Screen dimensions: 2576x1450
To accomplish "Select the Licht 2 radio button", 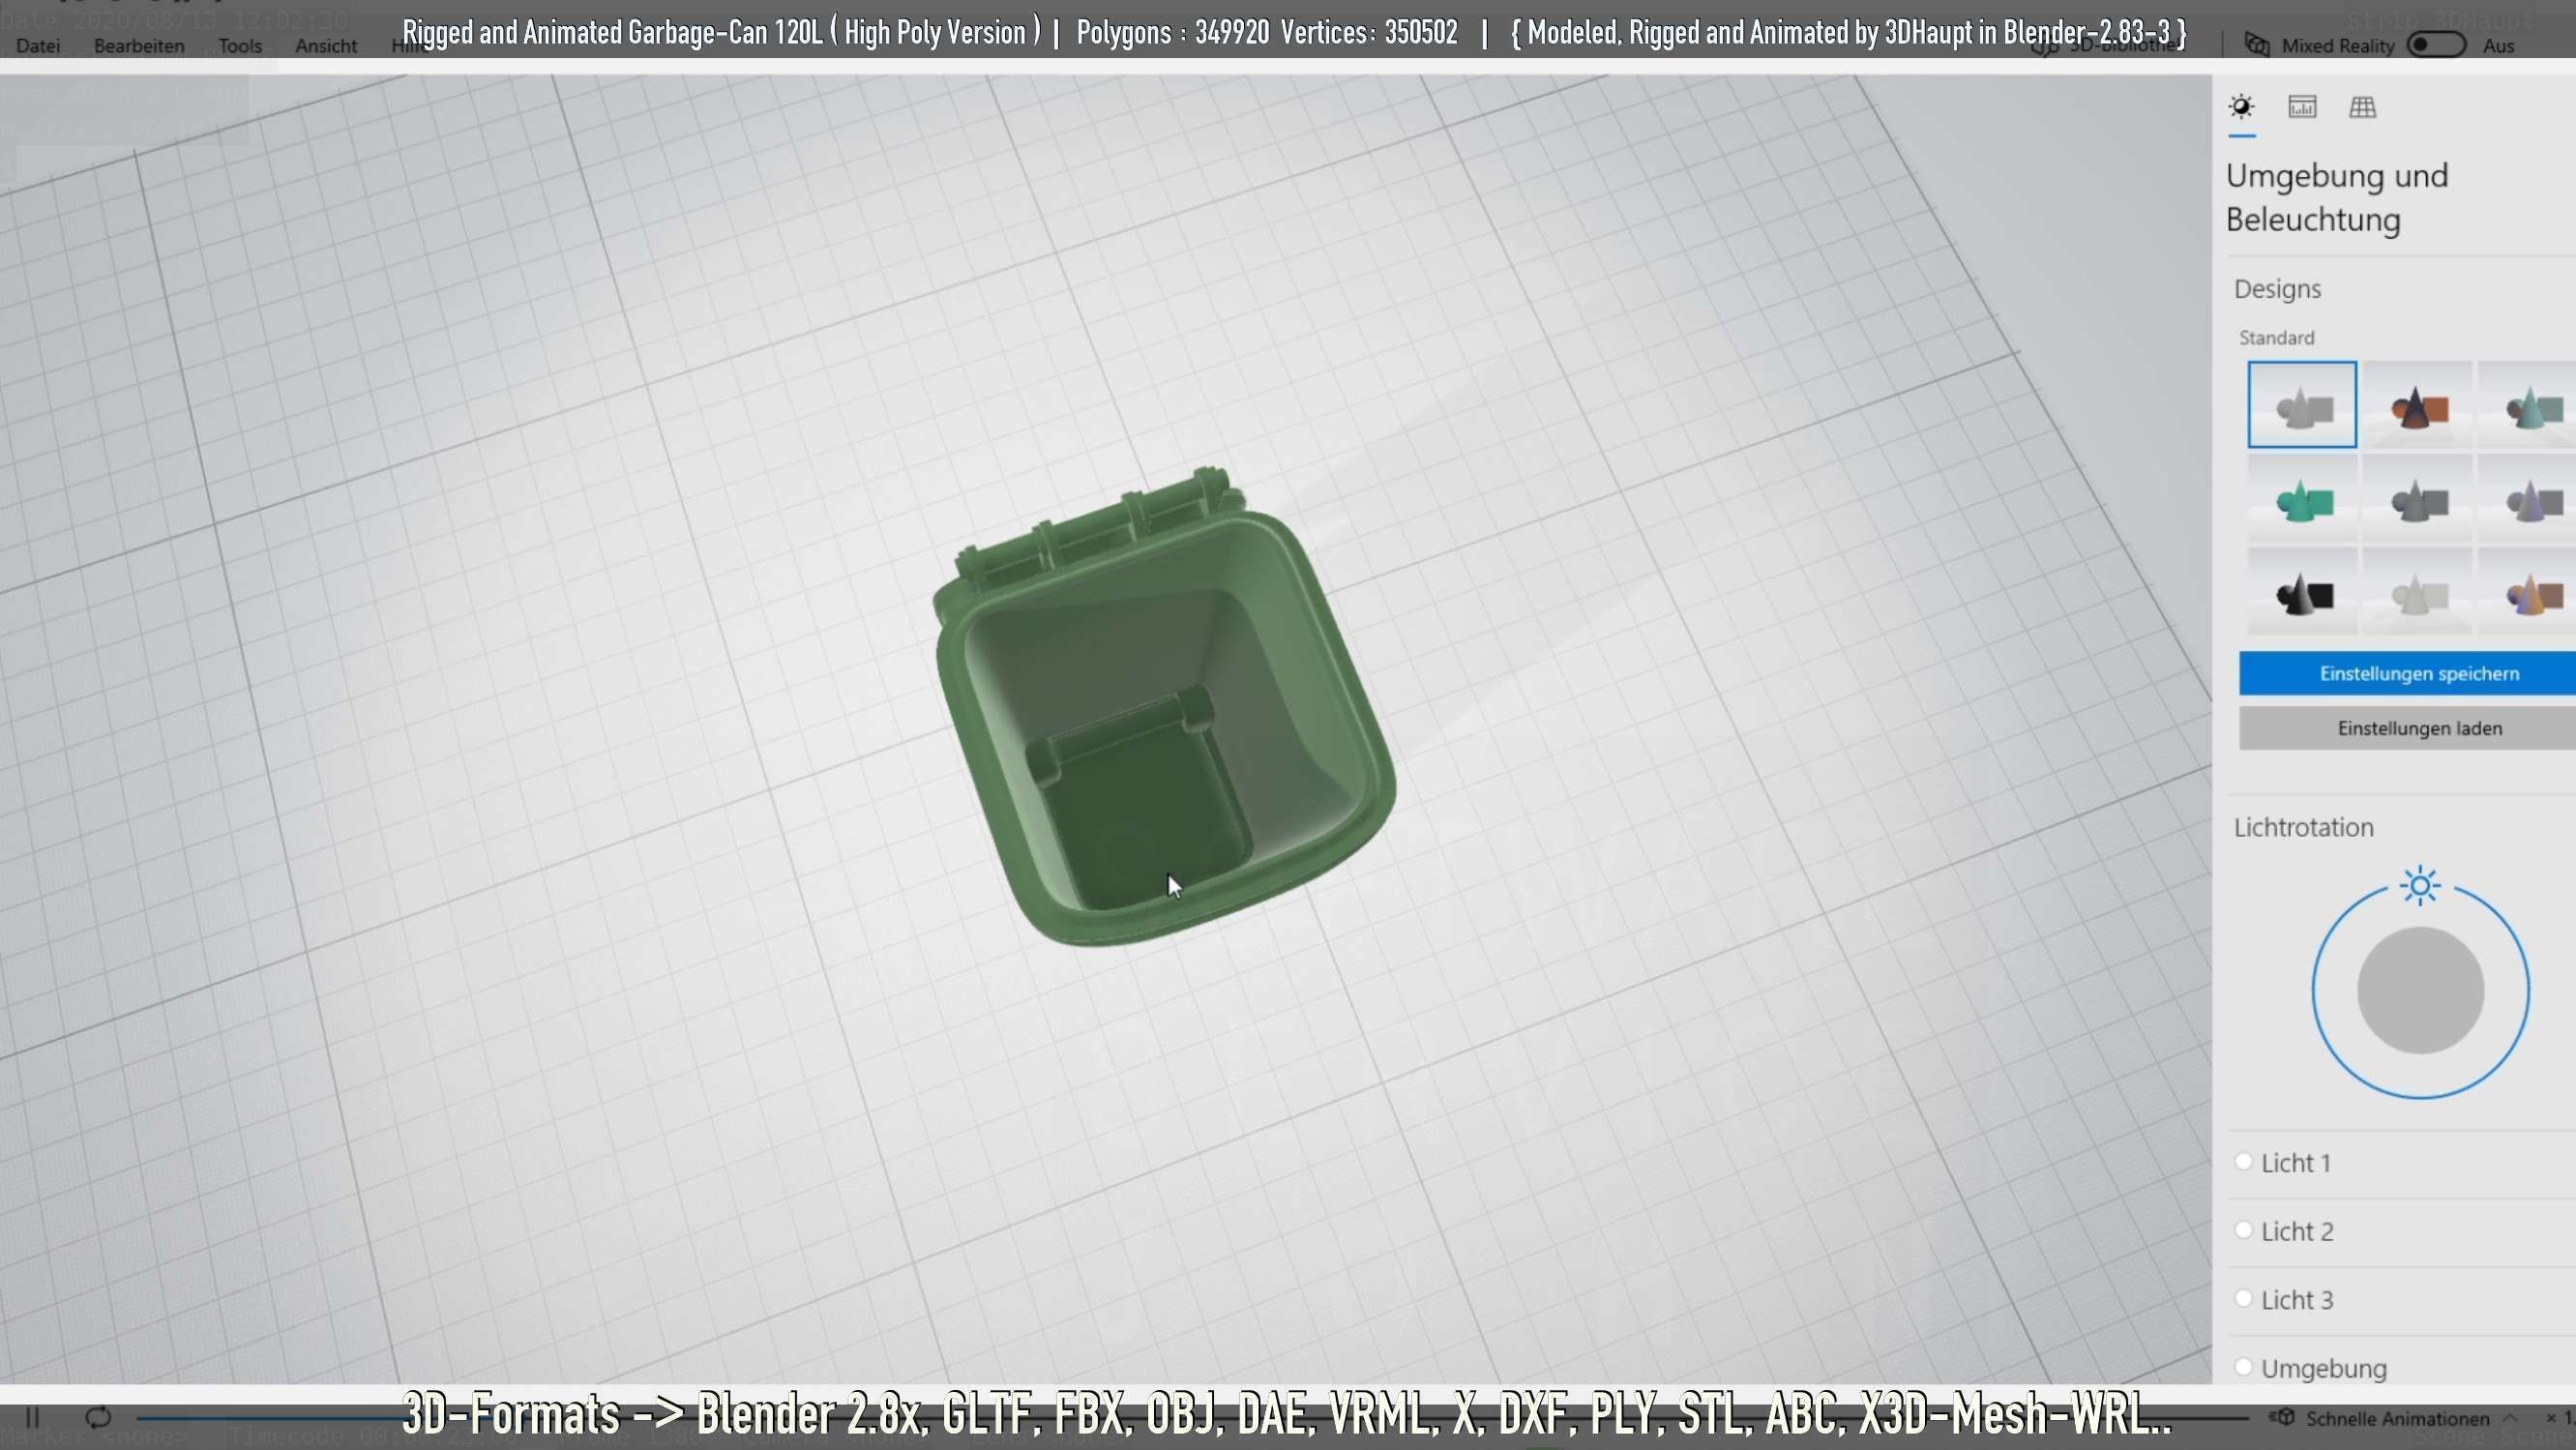I will pyautogui.click(x=2243, y=1229).
